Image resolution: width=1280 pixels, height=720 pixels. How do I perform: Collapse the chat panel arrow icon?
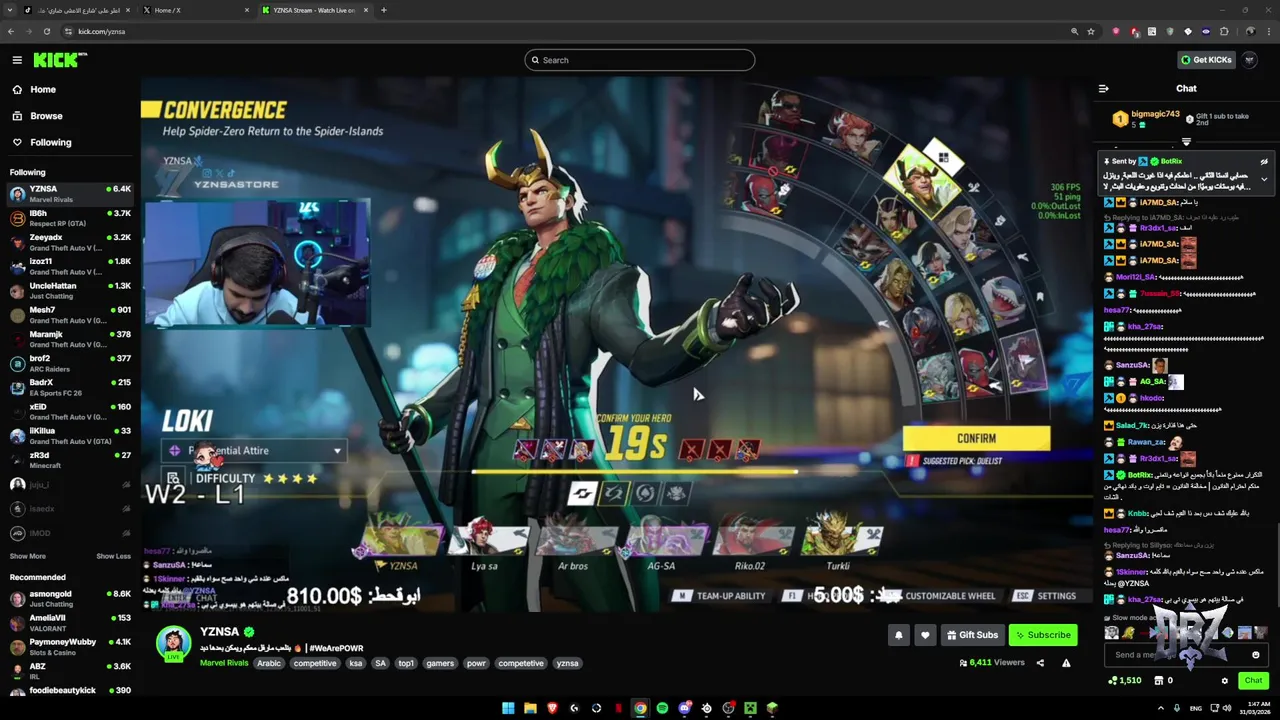1104,88
